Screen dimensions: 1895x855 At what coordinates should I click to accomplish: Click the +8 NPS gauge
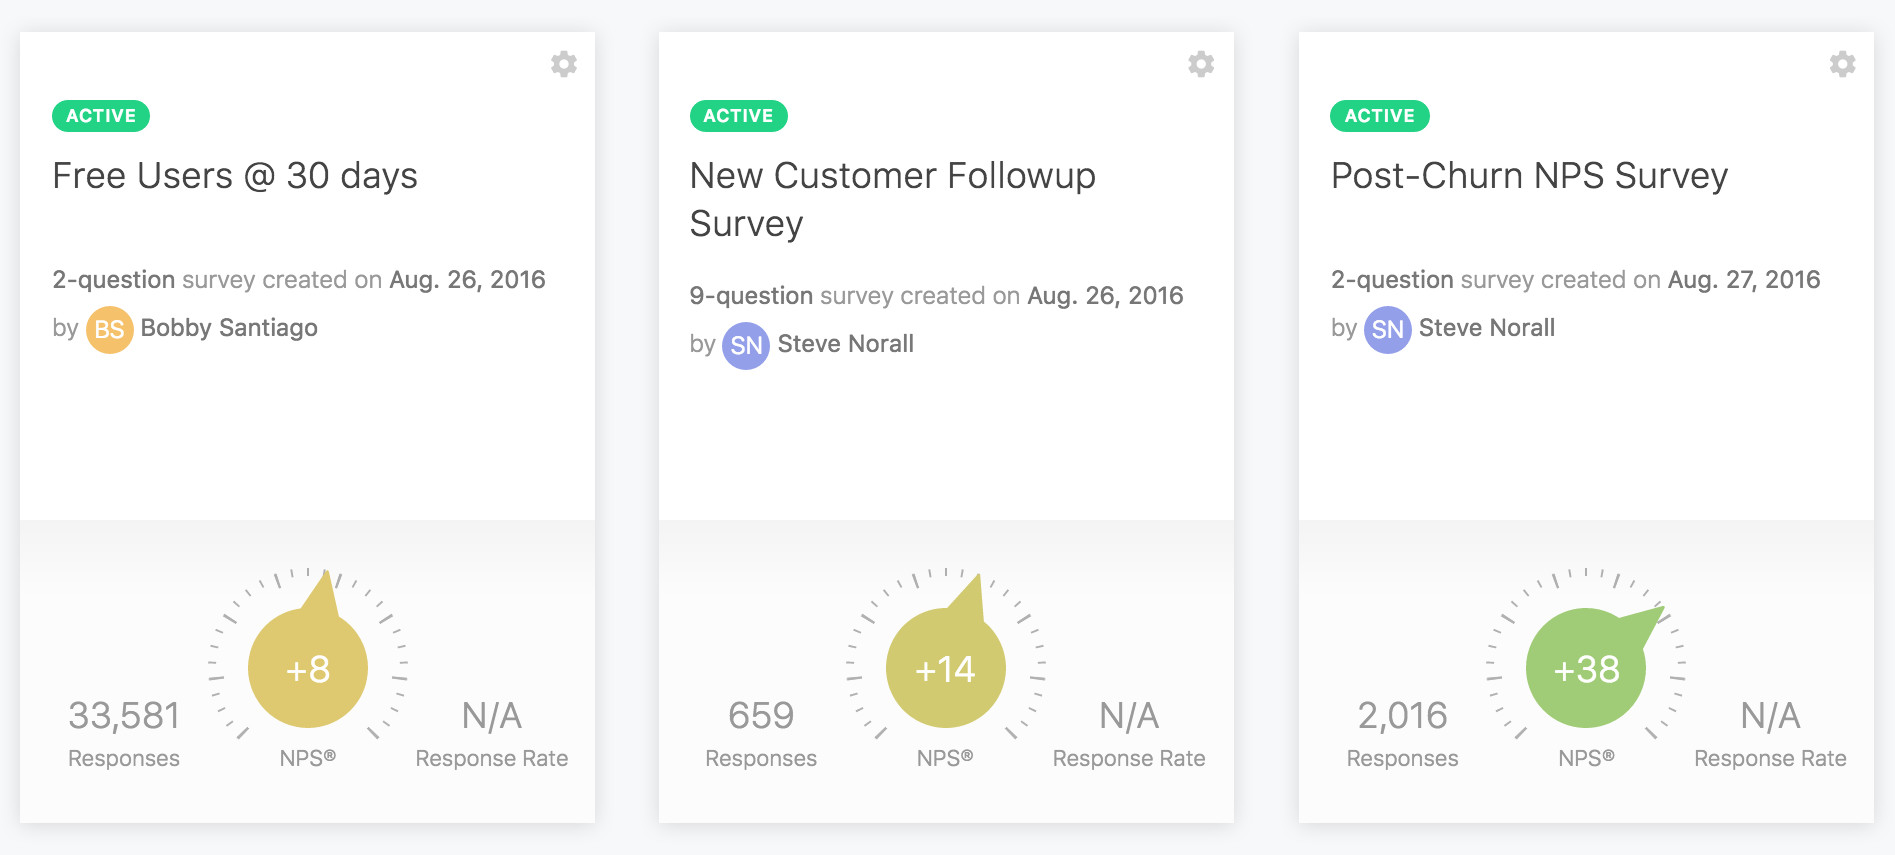[x=308, y=668]
